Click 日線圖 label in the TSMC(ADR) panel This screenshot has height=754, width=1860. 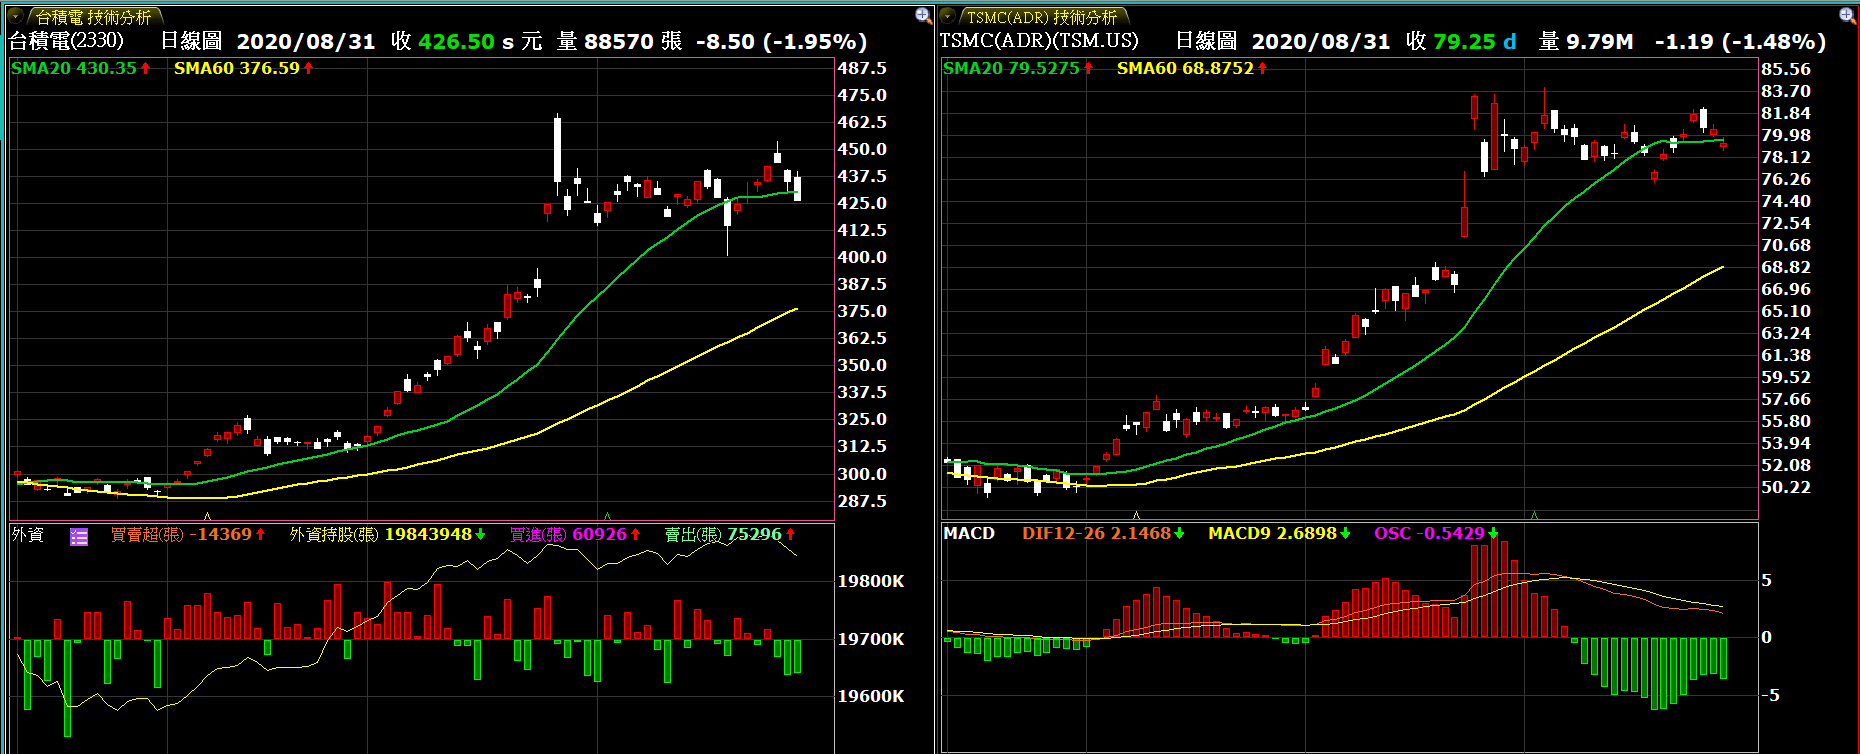1206,41
